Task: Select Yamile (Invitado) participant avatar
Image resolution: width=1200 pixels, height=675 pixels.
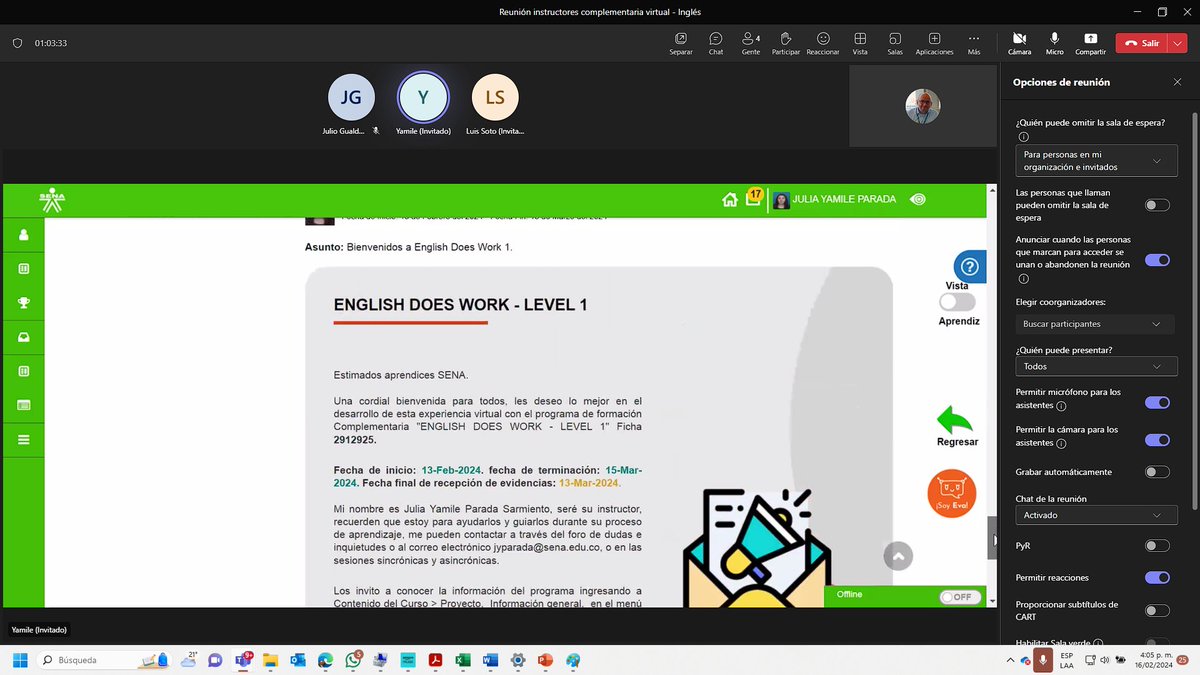Action: [x=423, y=97]
